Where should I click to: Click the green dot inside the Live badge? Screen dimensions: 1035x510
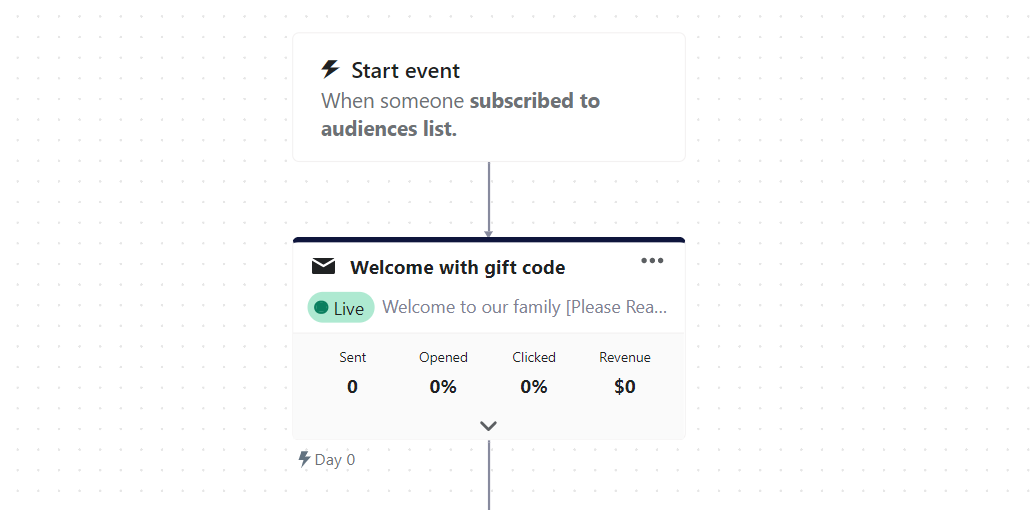[x=321, y=307]
